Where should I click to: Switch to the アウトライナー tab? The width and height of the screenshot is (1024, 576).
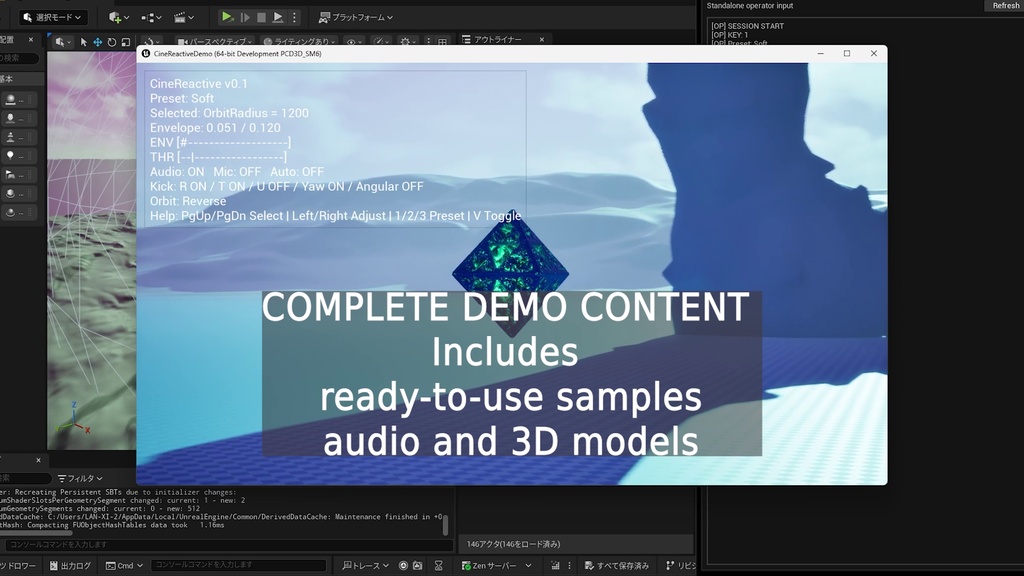[x=497, y=40]
